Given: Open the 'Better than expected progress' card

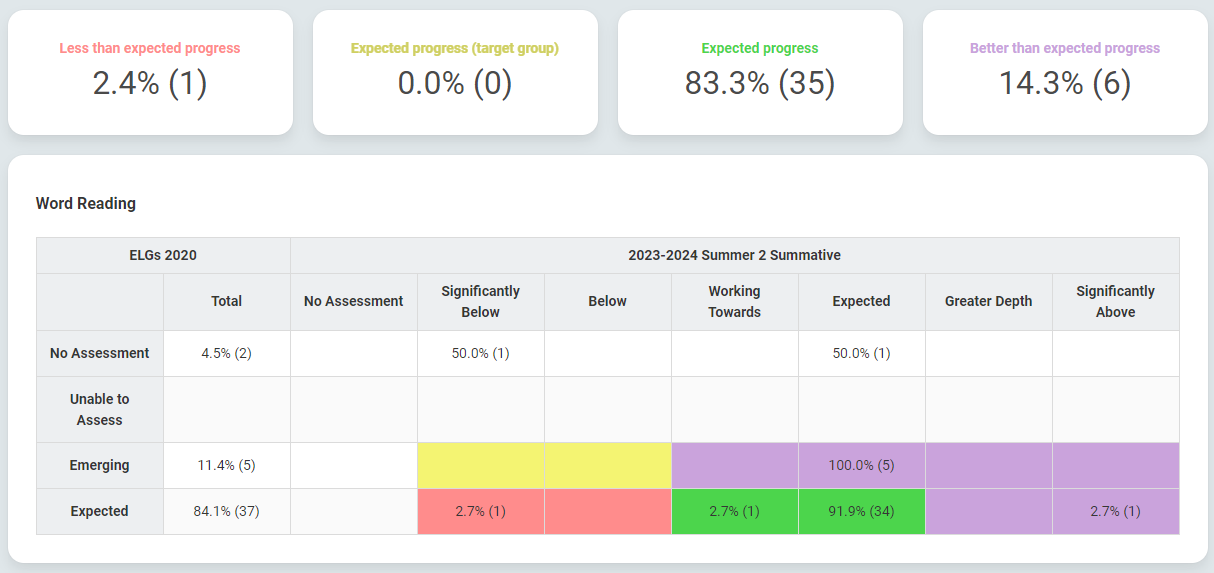Looking at the screenshot, I should tap(1065, 72).
